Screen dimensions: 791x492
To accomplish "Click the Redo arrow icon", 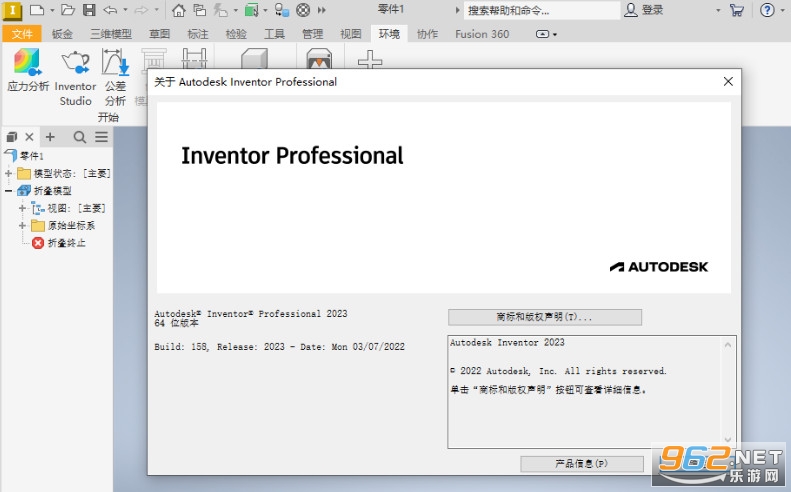I will (141, 10).
